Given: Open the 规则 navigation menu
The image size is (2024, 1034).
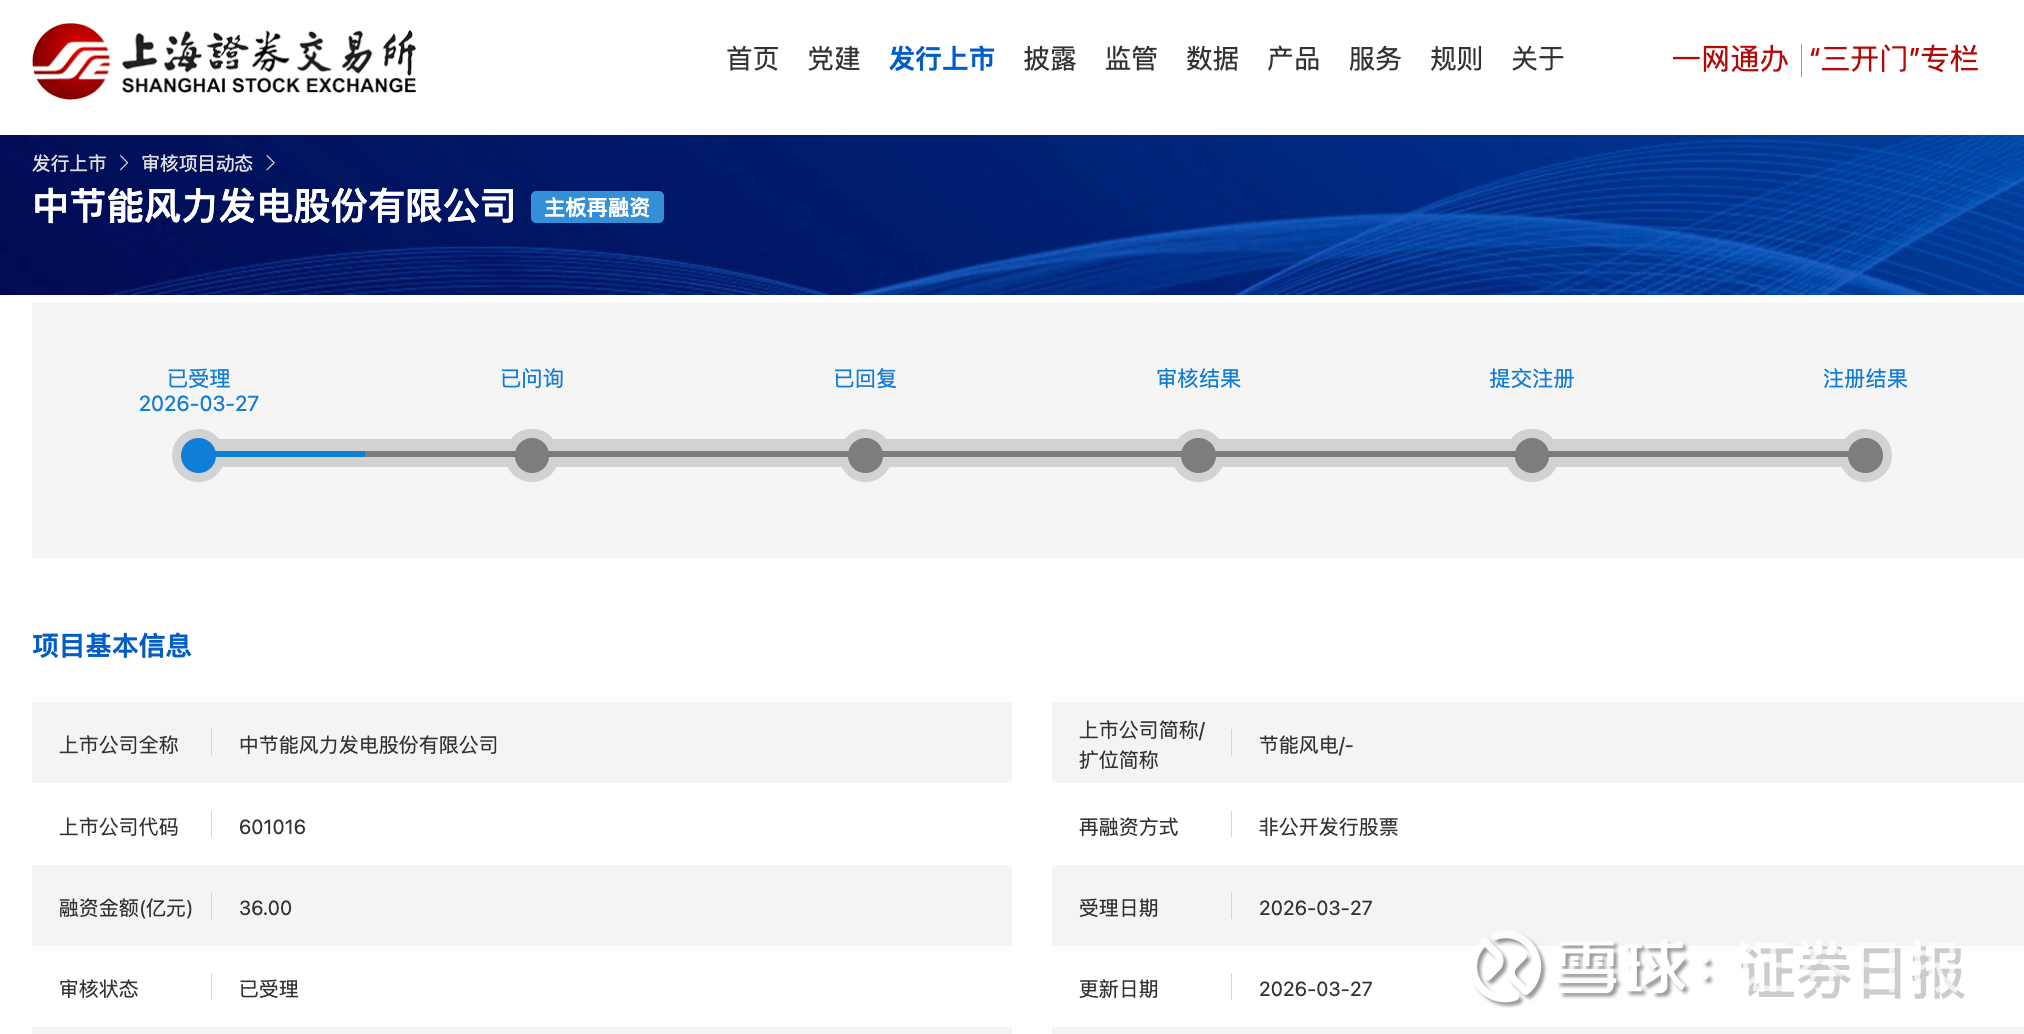Looking at the screenshot, I should click(1456, 59).
